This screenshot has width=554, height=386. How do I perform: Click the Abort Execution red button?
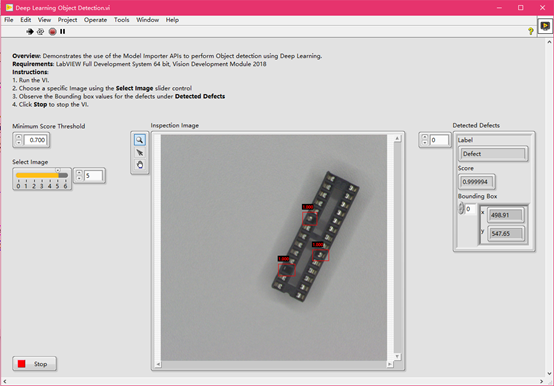[52, 32]
